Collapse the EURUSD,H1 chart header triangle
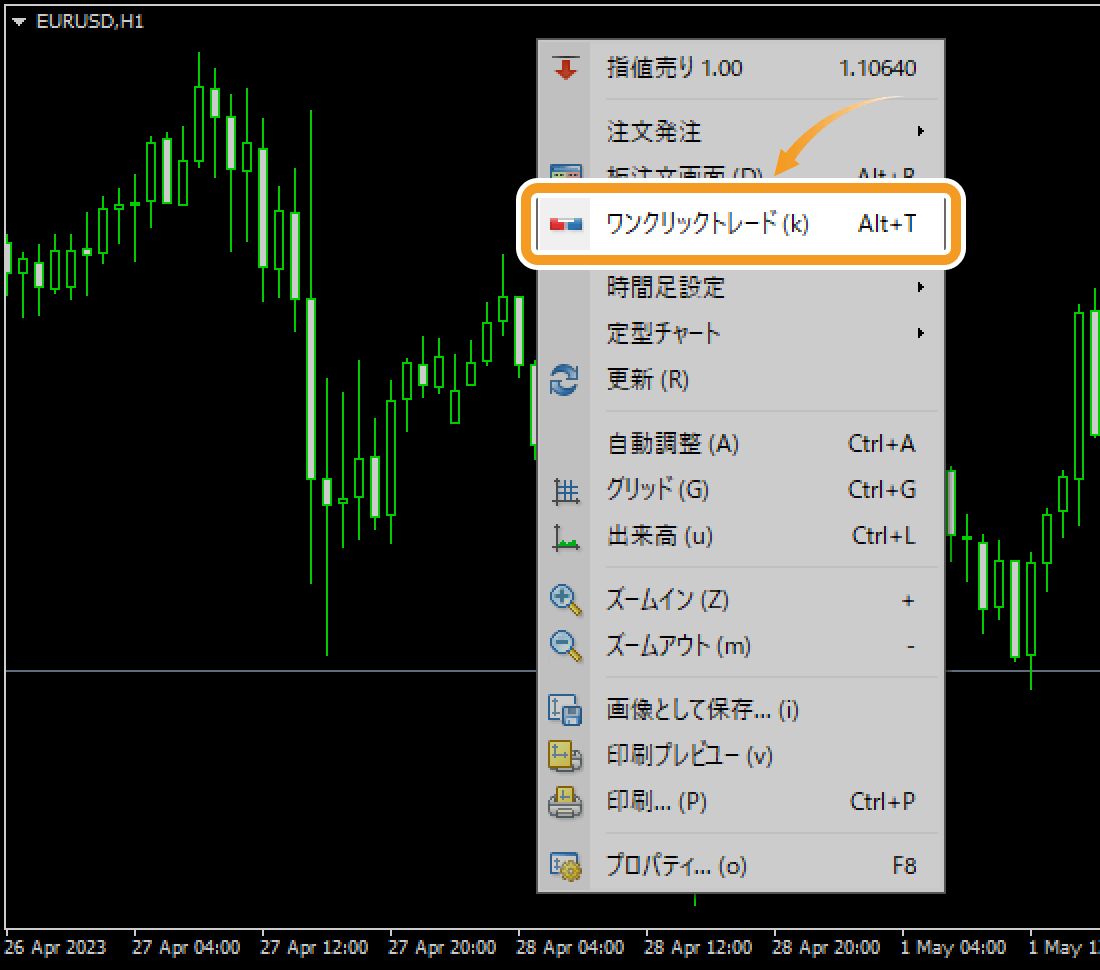 click(x=18, y=18)
